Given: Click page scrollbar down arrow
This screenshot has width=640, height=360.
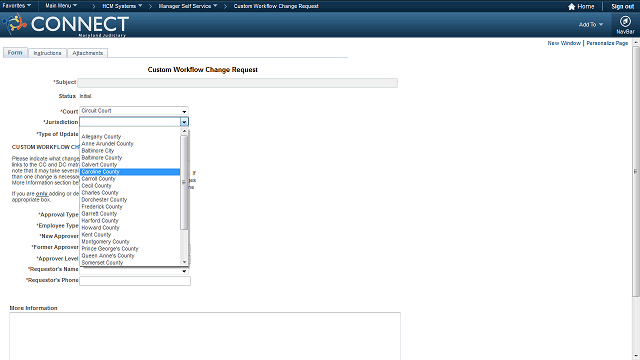Looking at the screenshot, I should click(636, 357).
